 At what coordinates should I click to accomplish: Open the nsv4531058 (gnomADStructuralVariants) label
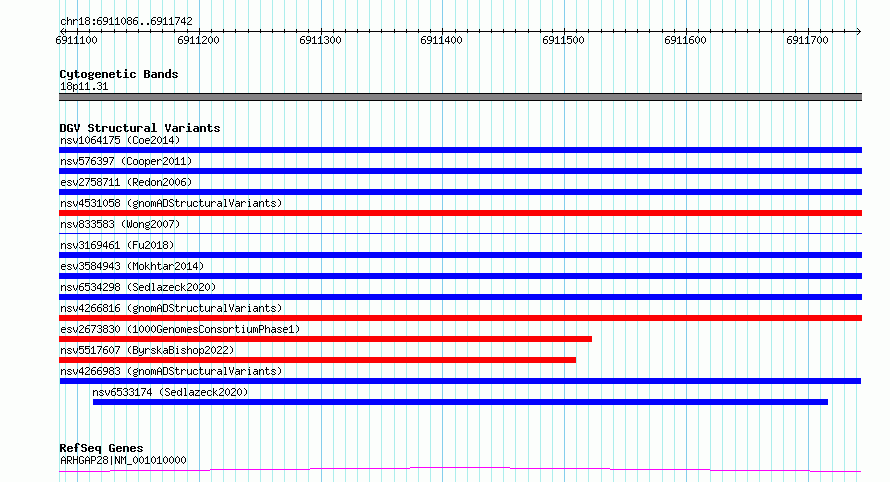(x=171, y=203)
